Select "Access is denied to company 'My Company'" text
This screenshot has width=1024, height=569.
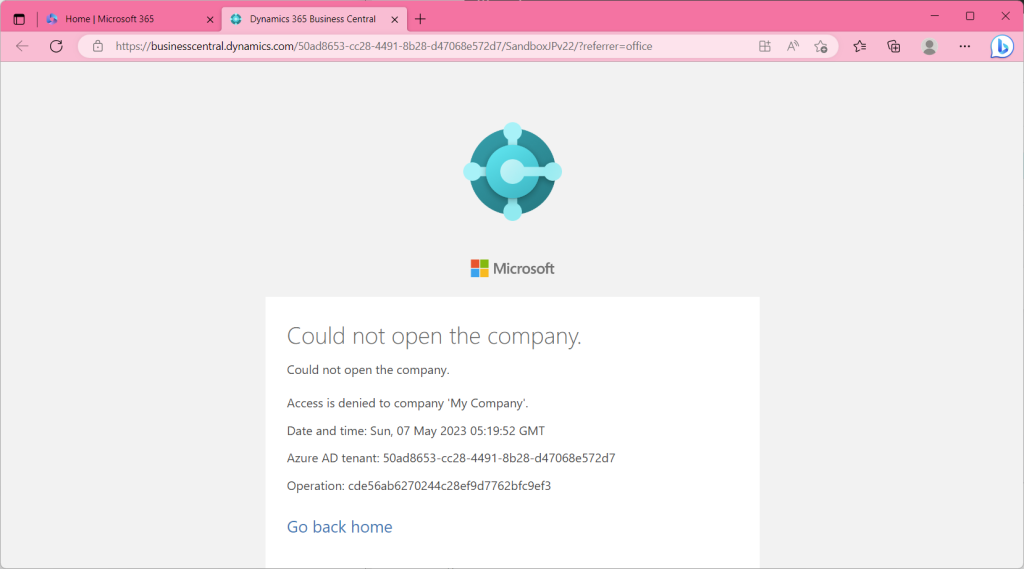pyautogui.click(x=408, y=403)
